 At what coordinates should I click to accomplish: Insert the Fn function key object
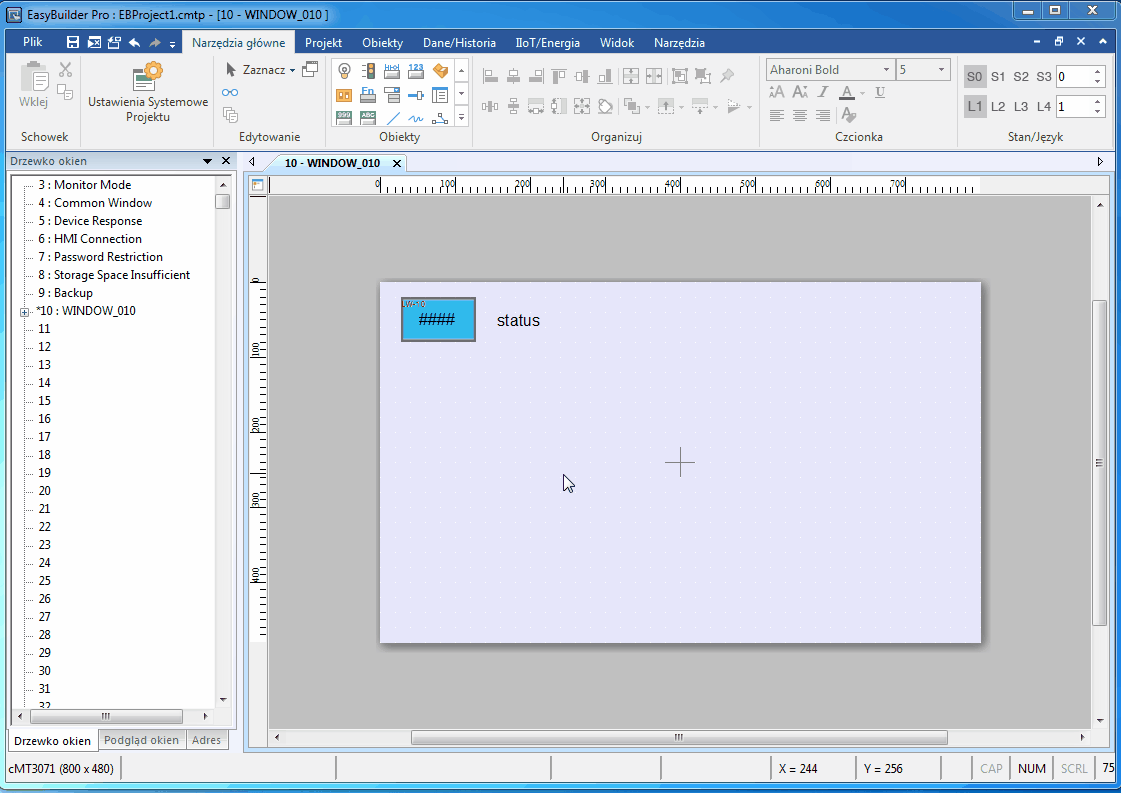point(368,94)
